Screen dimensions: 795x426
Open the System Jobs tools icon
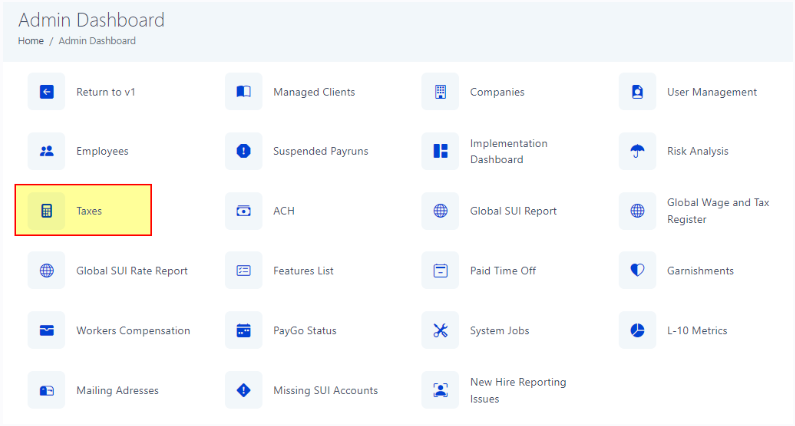click(440, 331)
